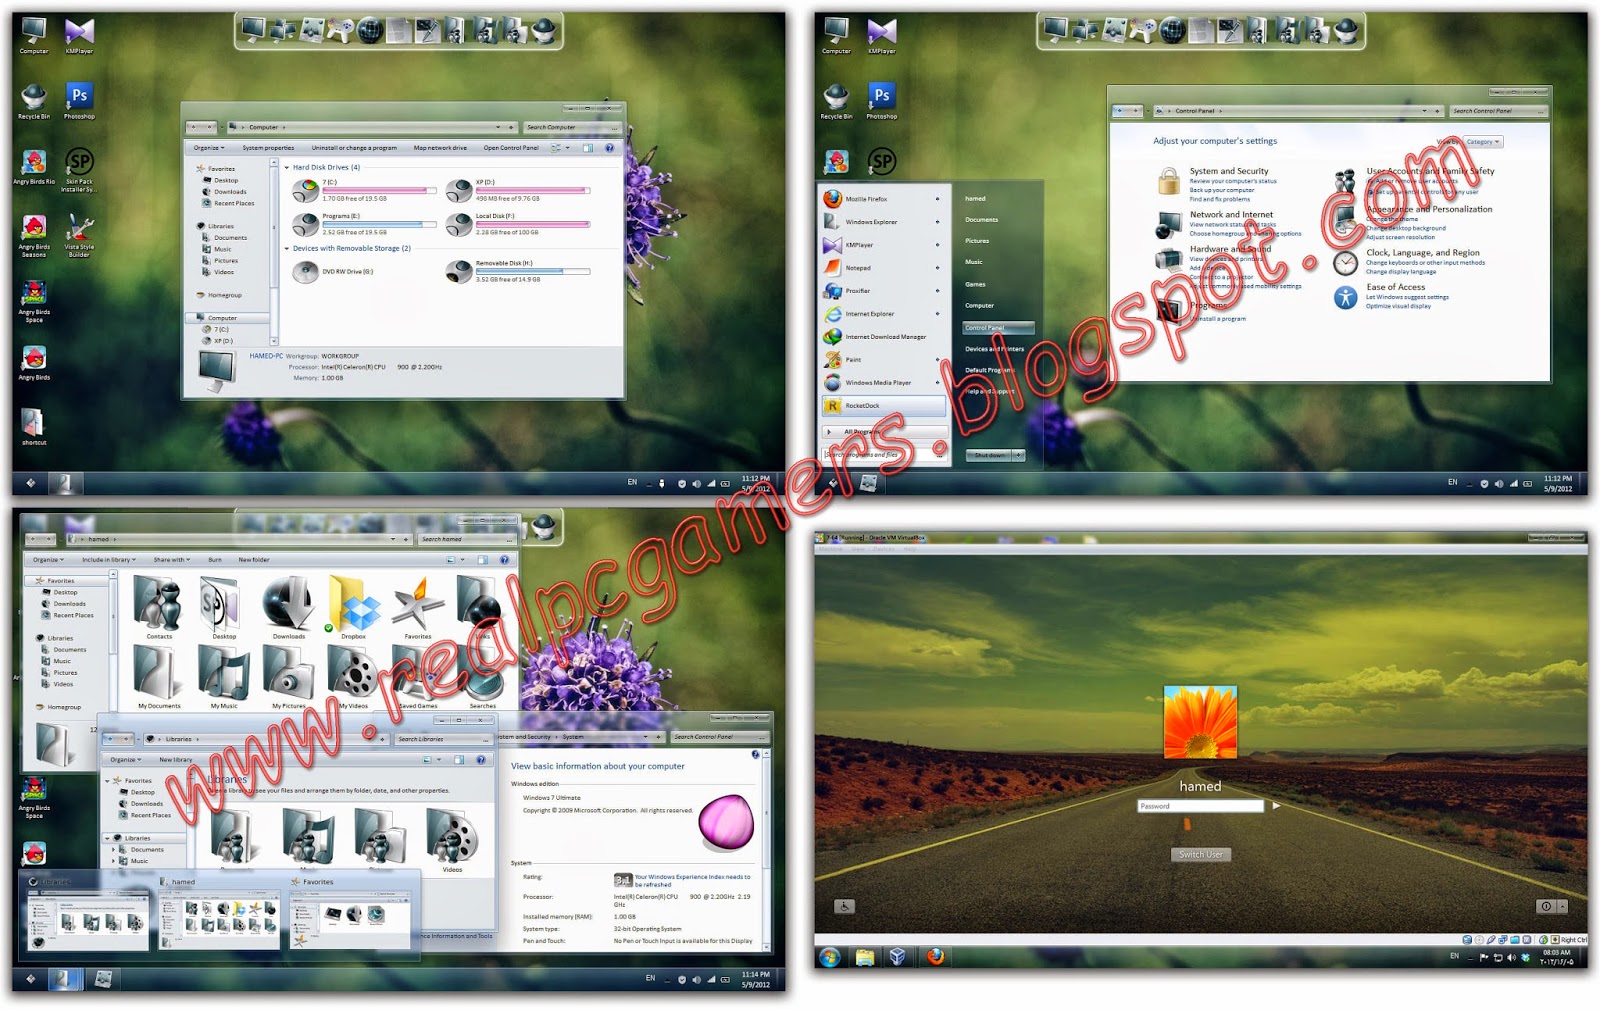The width and height of the screenshot is (1600, 1010).
Task: Select RocketDock in the Start menu
Action: coord(883,406)
